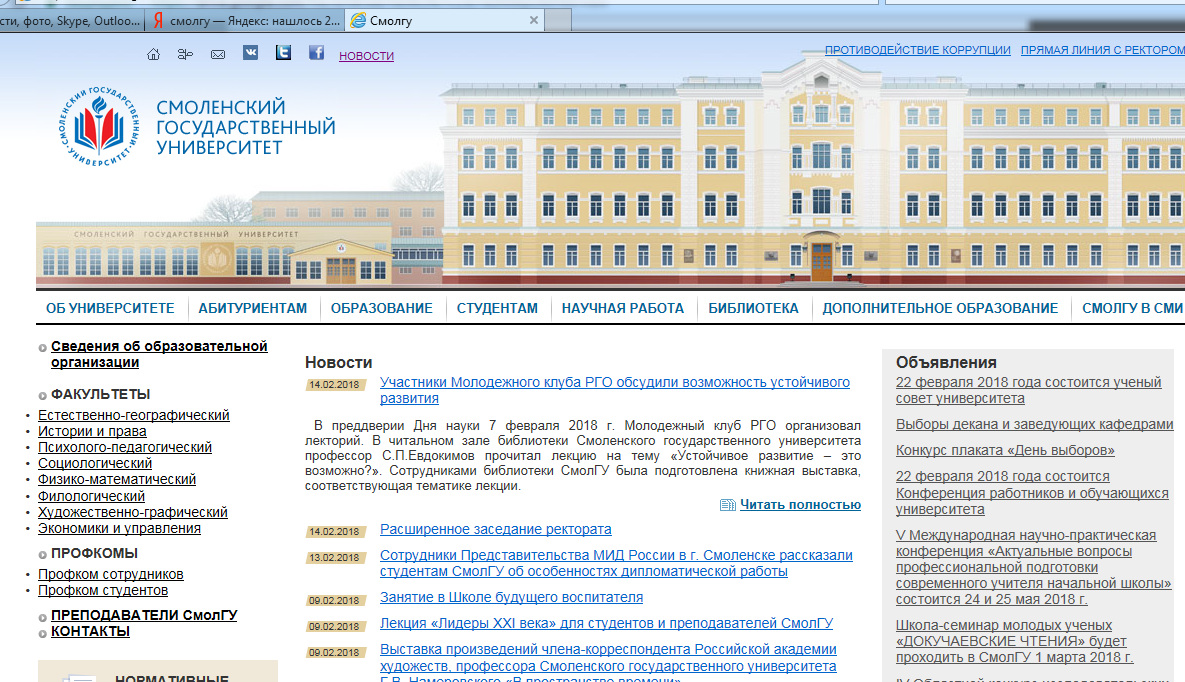Open a new browser tab button
The width and height of the screenshot is (1185, 682).
558,20
